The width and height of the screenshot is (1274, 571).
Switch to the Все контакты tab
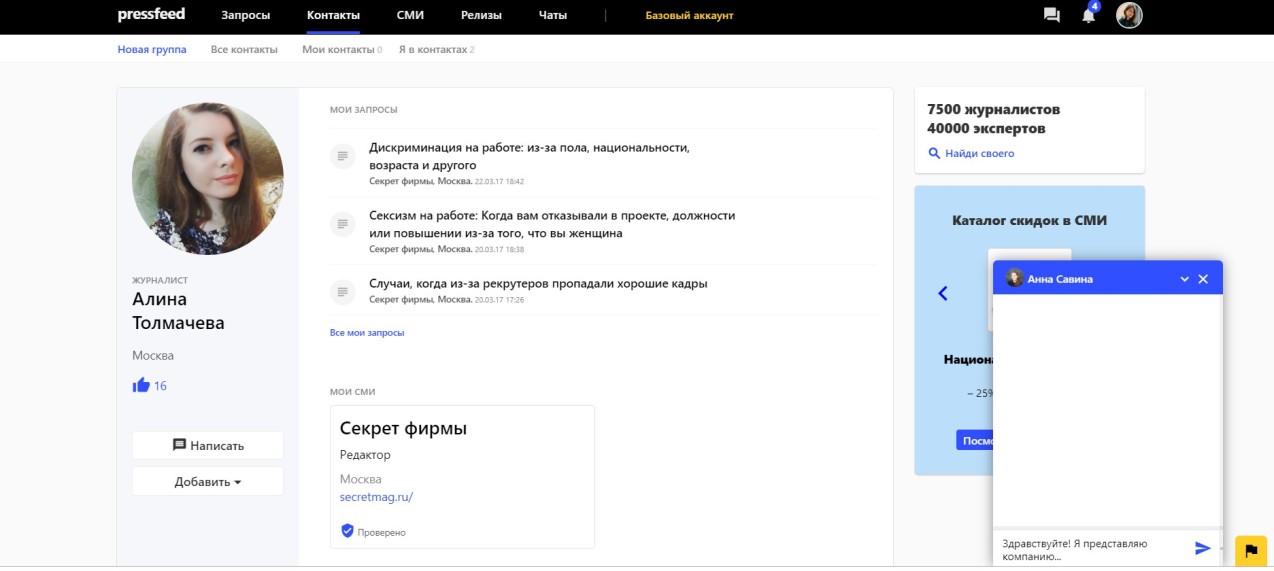pos(244,49)
